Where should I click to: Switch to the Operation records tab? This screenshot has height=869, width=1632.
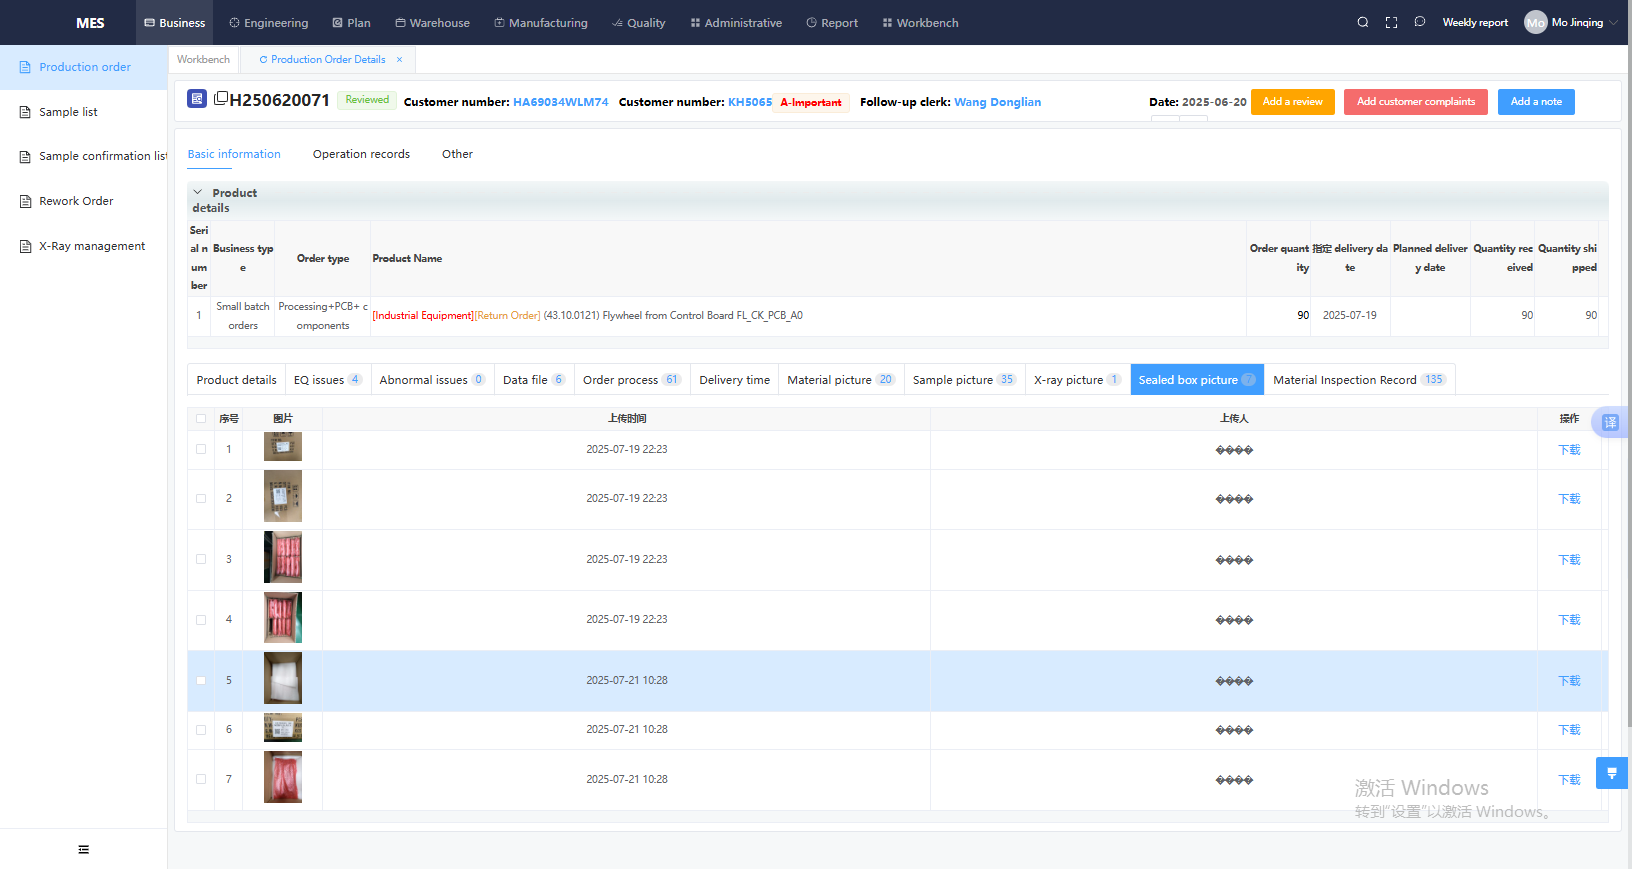(x=361, y=154)
